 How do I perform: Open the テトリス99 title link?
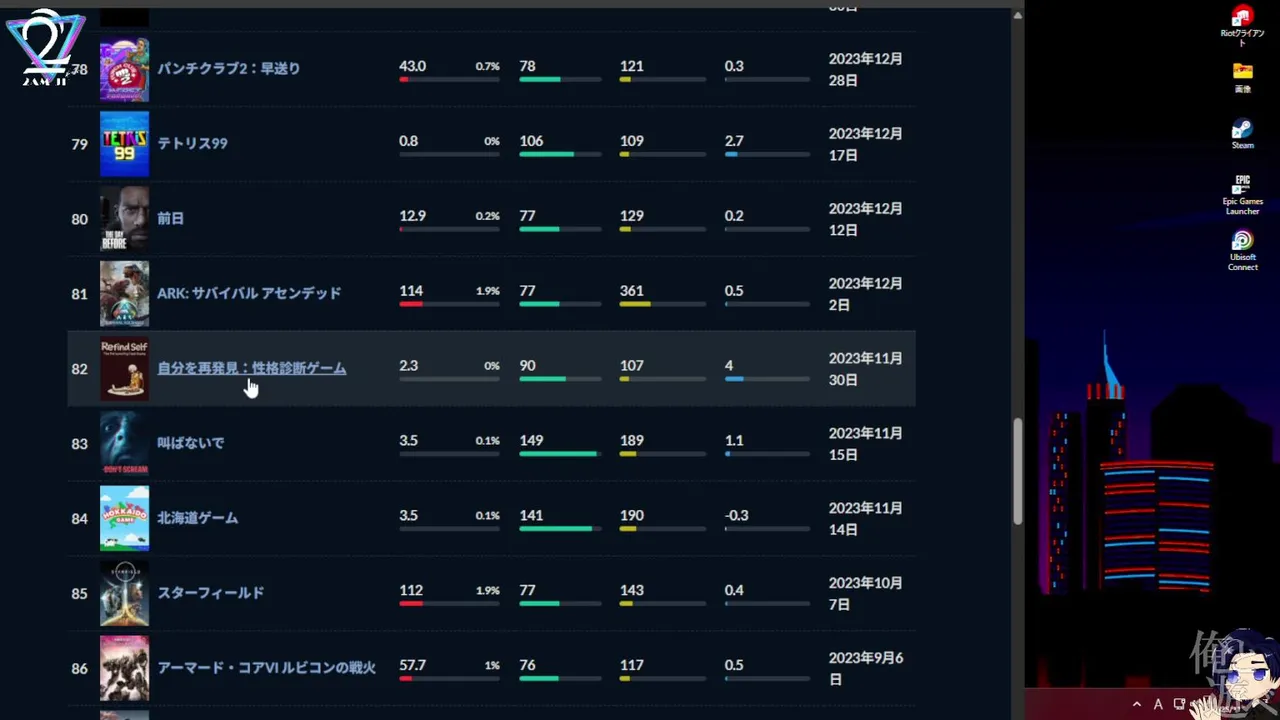192,143
